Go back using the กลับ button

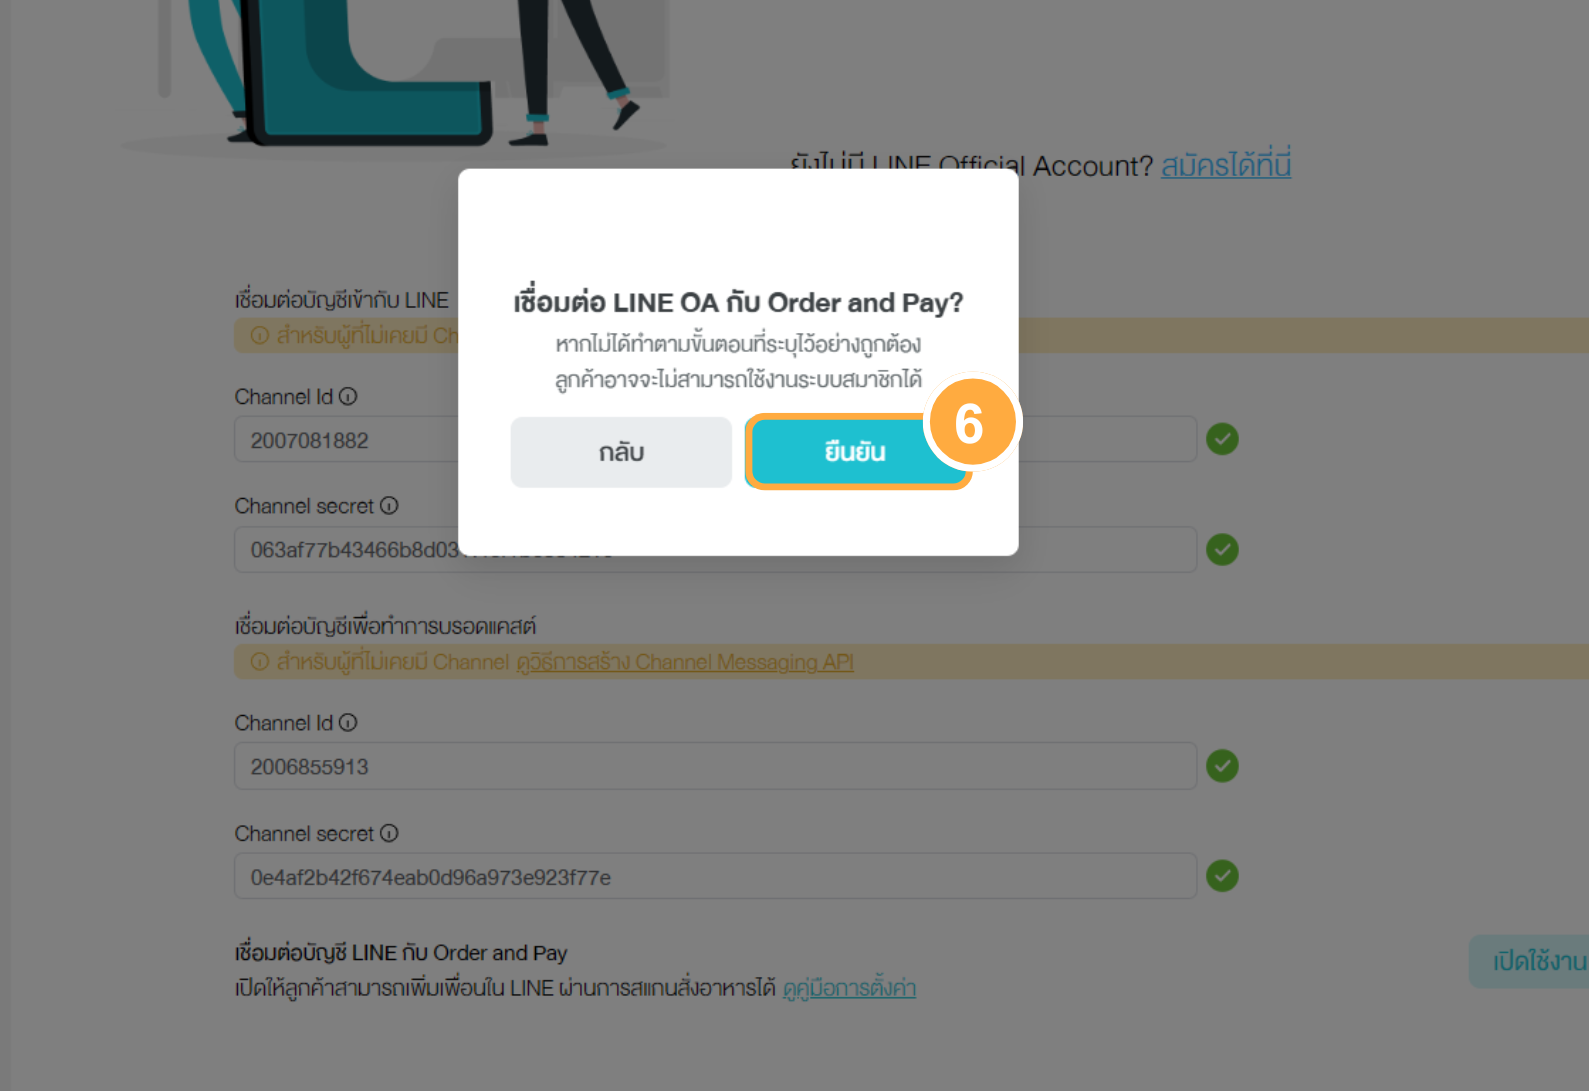pyautogui.click(x=621, y=452)
